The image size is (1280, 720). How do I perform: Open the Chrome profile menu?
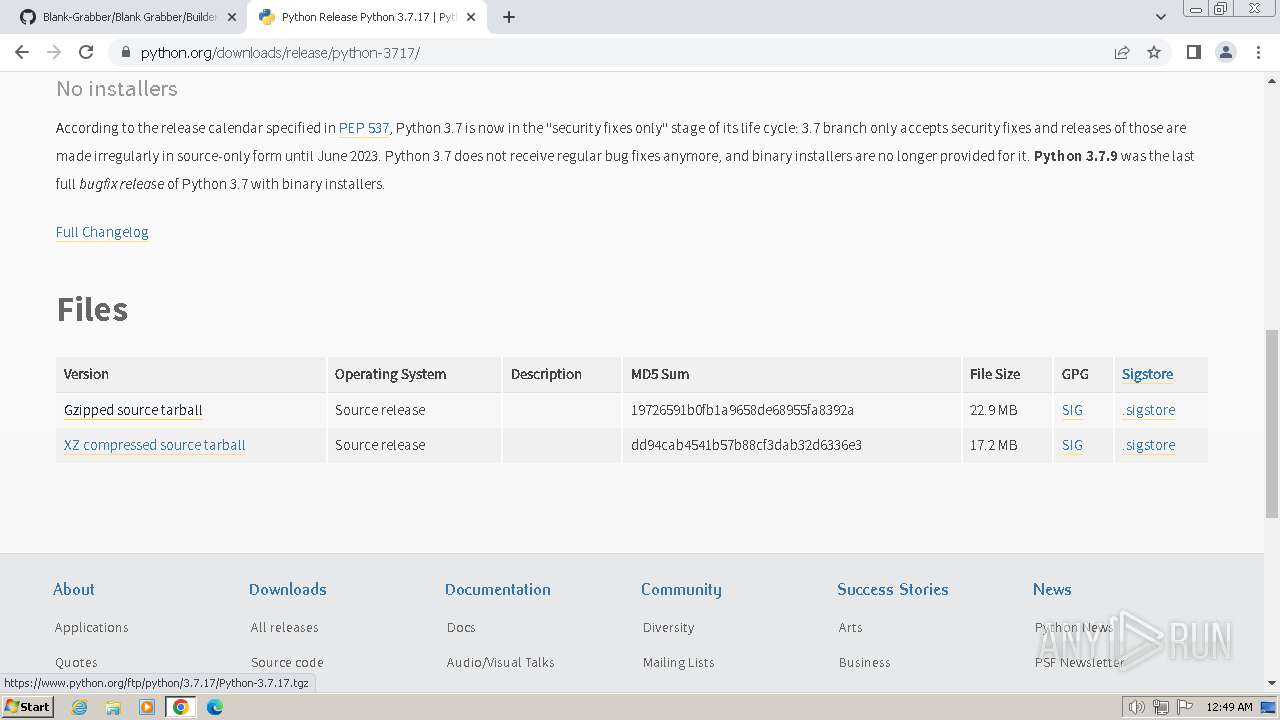pos(1225,52)
